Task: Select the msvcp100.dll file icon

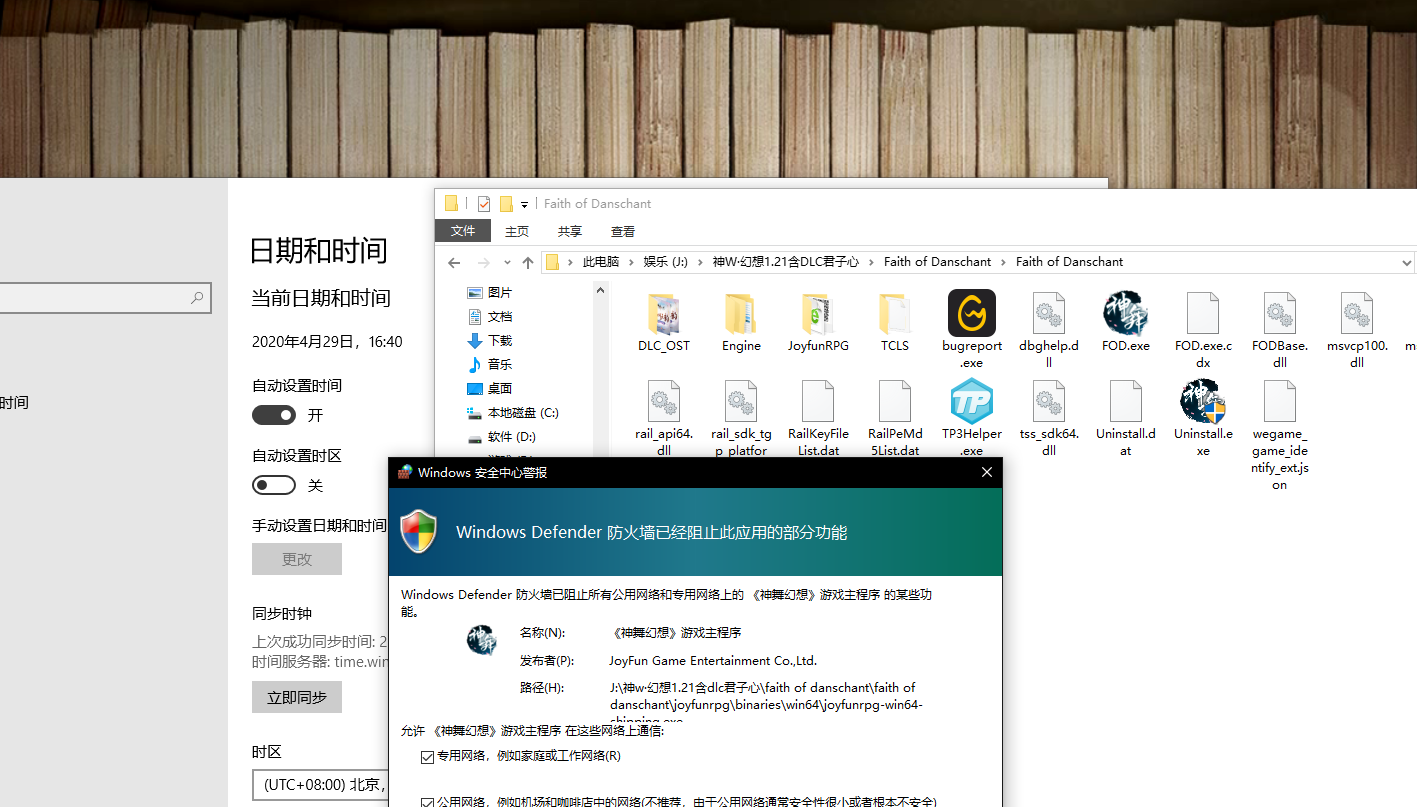Action: click(1357, 313)
